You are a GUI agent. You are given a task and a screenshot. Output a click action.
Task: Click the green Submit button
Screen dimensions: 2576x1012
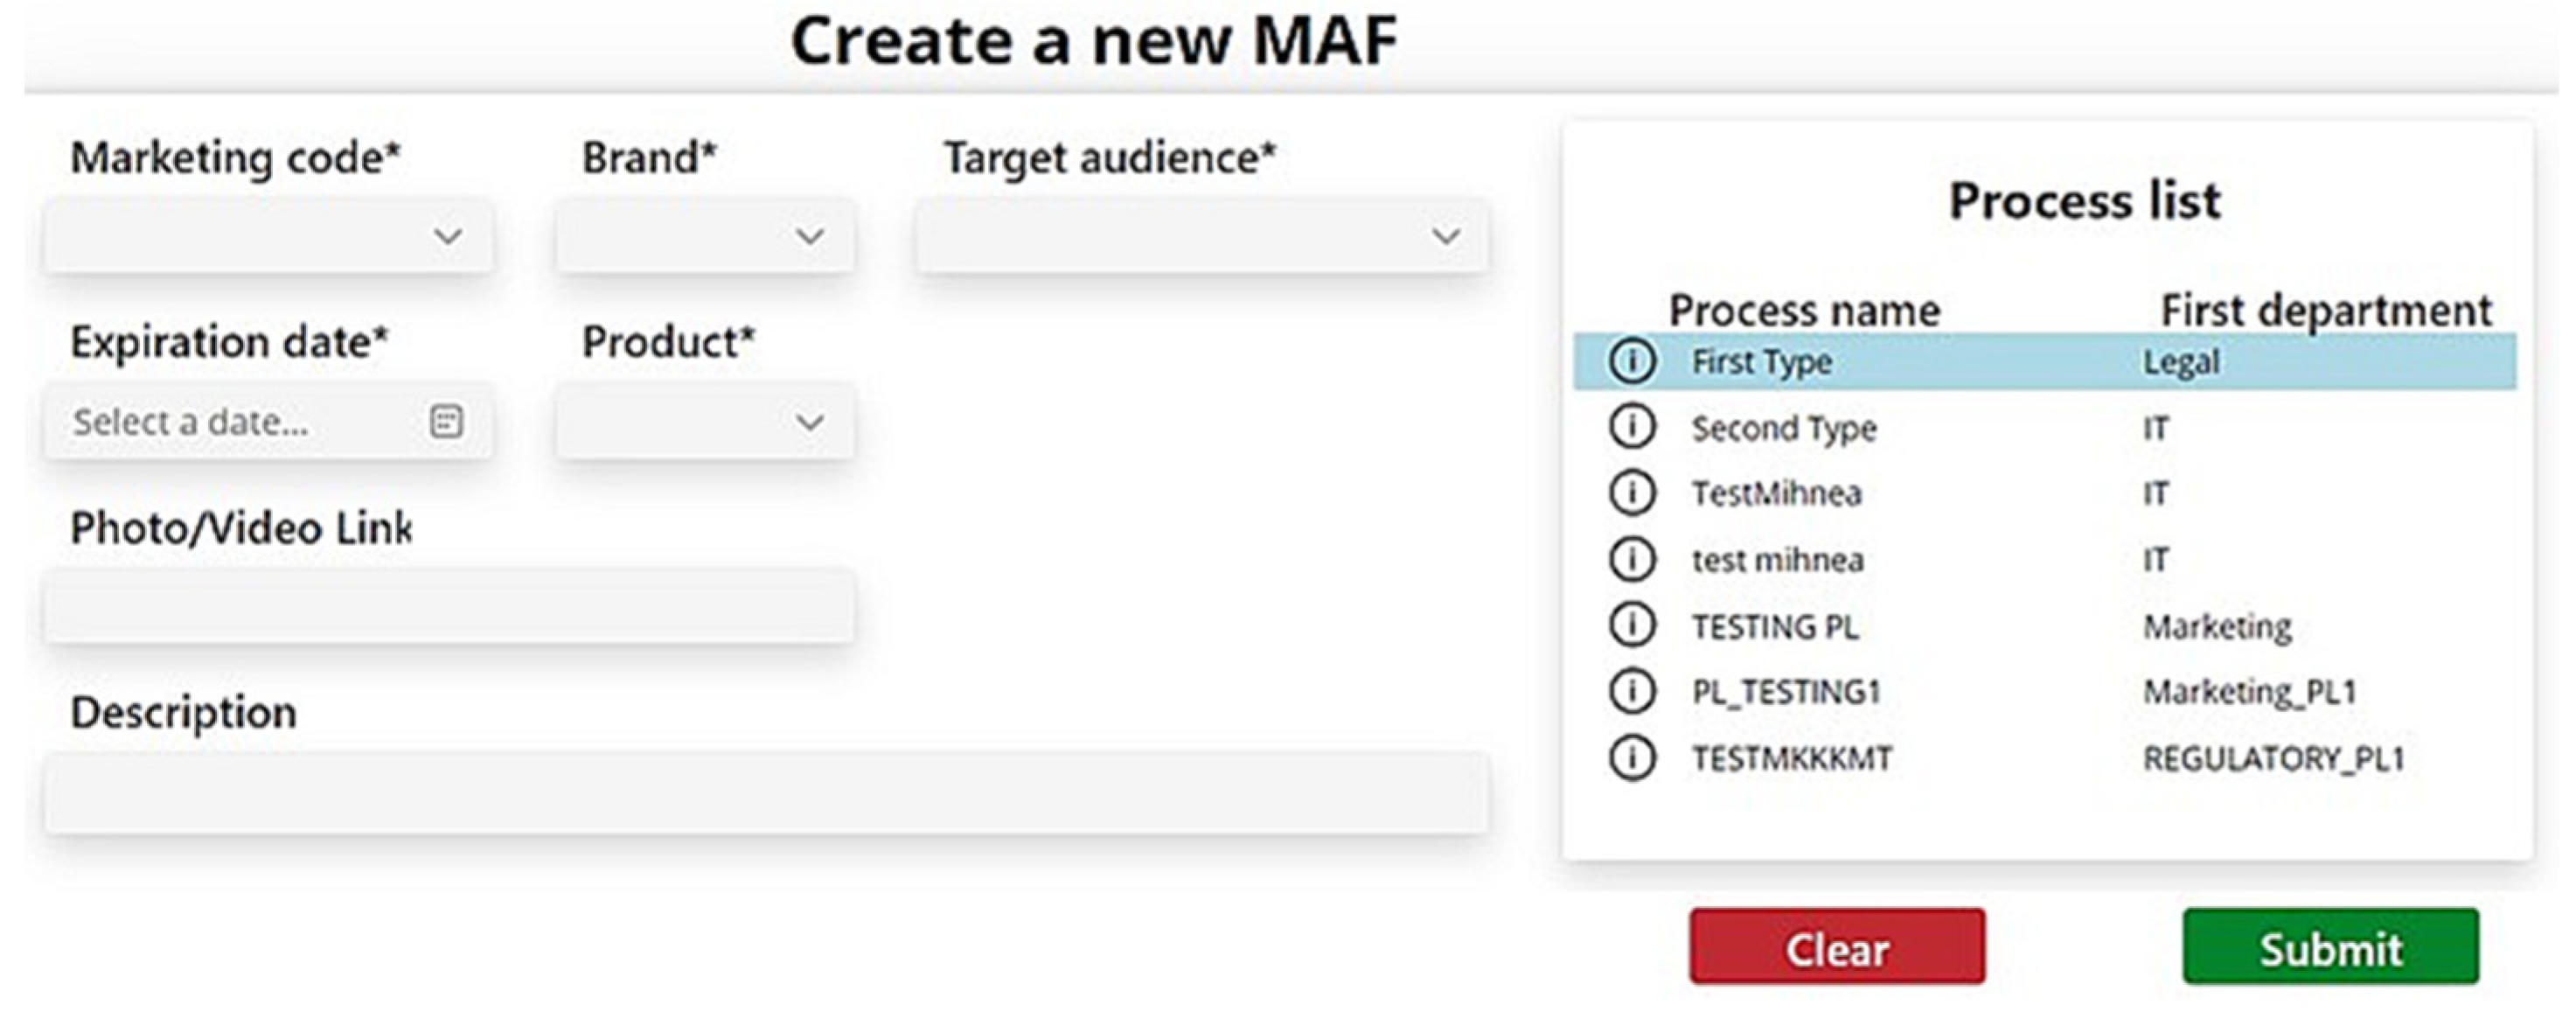[x=2330, y=947]
